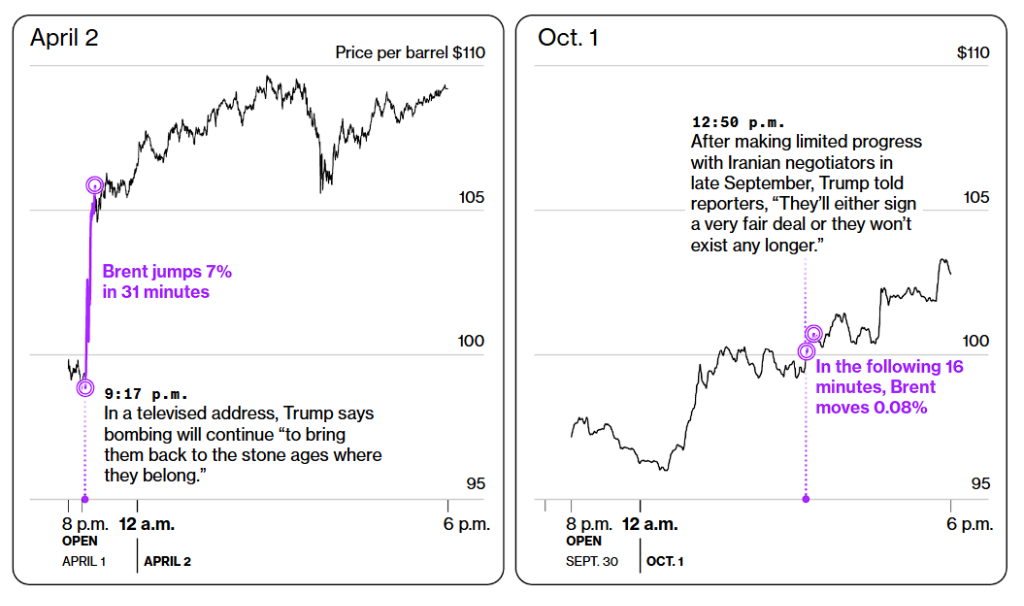
Task: Click the "9:17 p.m." timestamp label
Action: point(146,394)
